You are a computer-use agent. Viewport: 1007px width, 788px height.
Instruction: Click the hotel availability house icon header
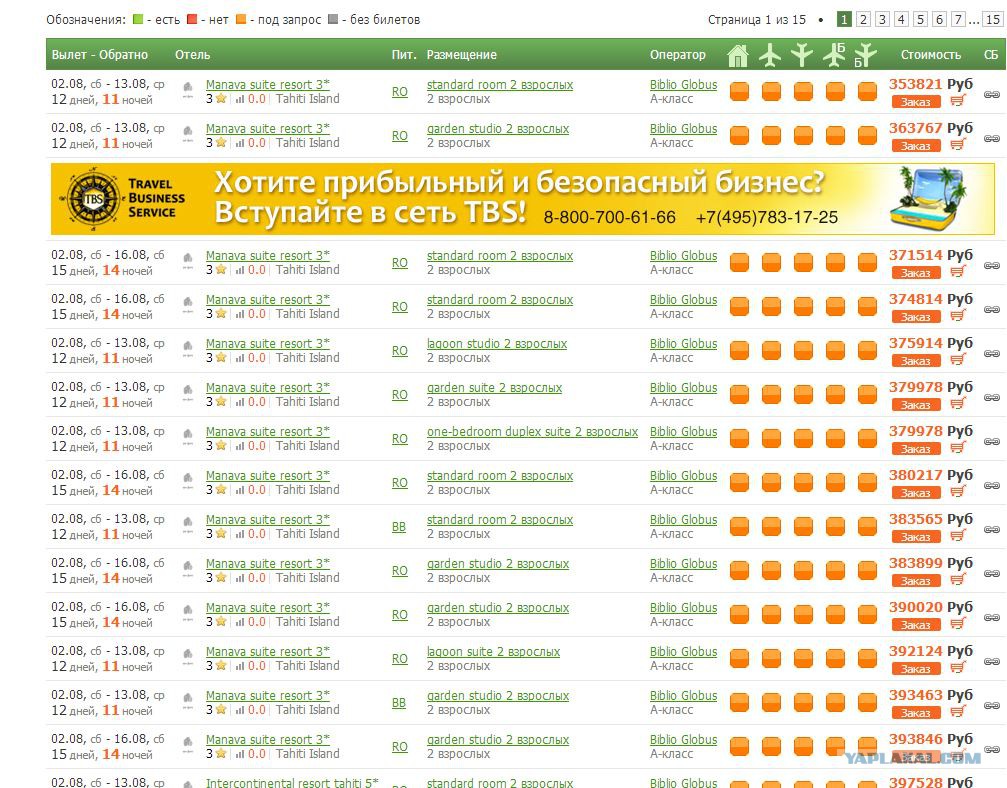[738, 55]
